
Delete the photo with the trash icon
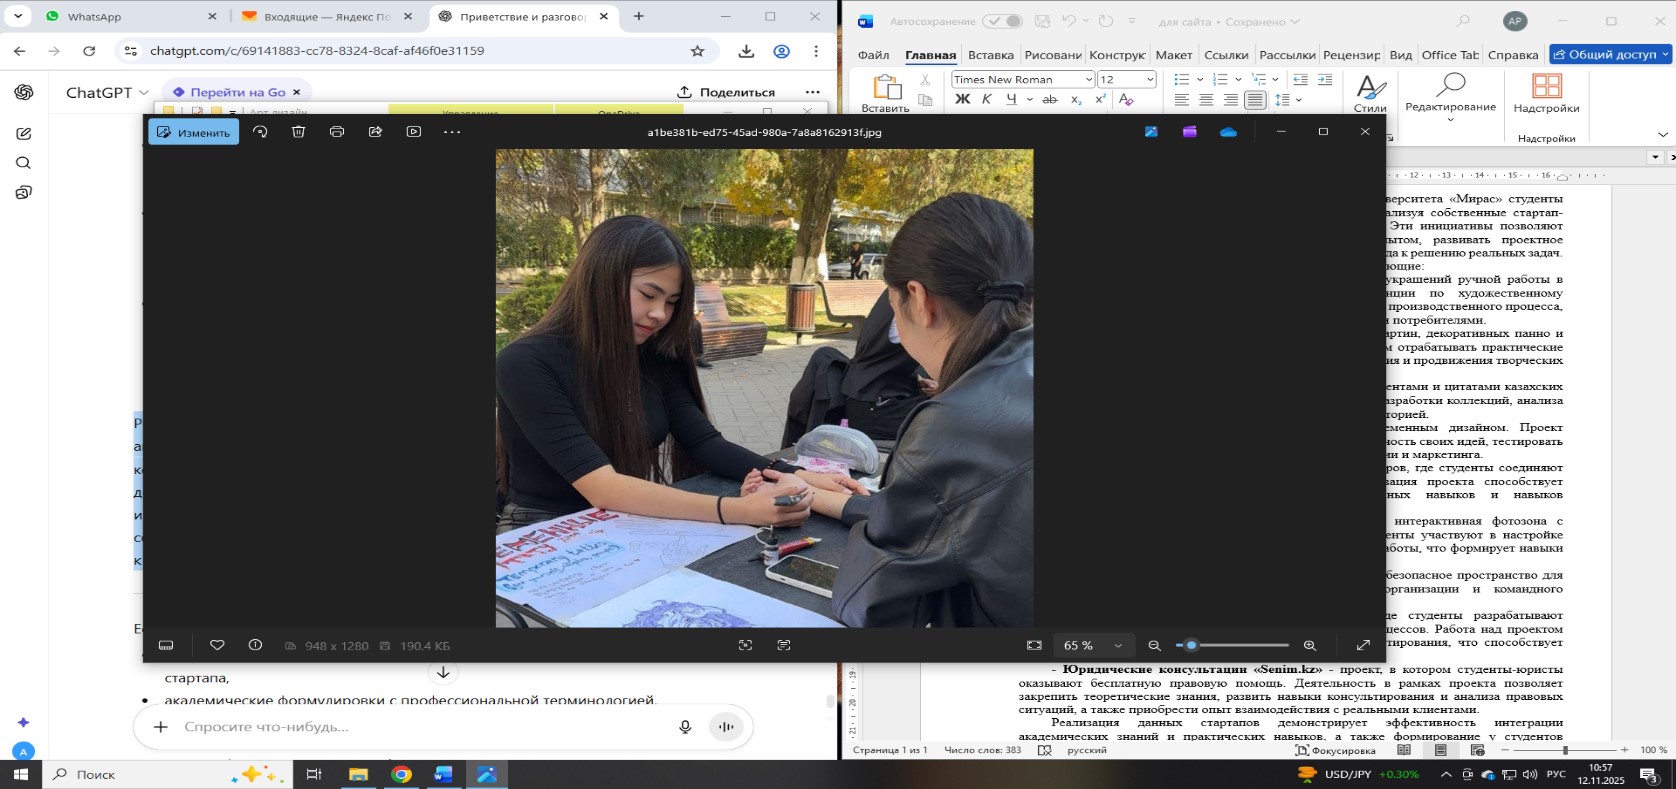tap(298, 132)
